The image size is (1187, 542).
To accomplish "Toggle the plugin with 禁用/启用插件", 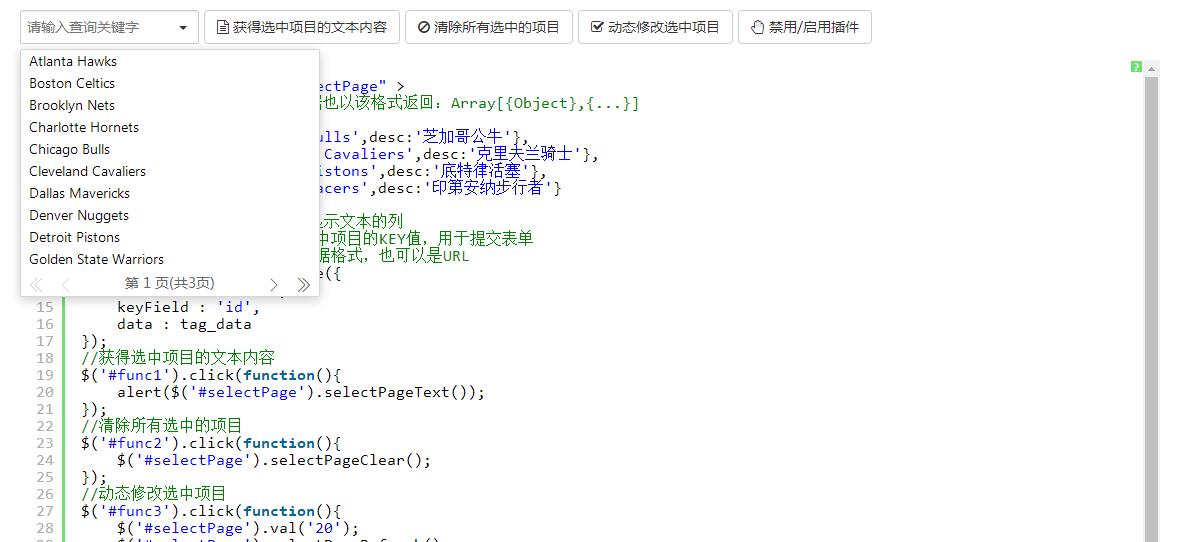I will point(804,27).
